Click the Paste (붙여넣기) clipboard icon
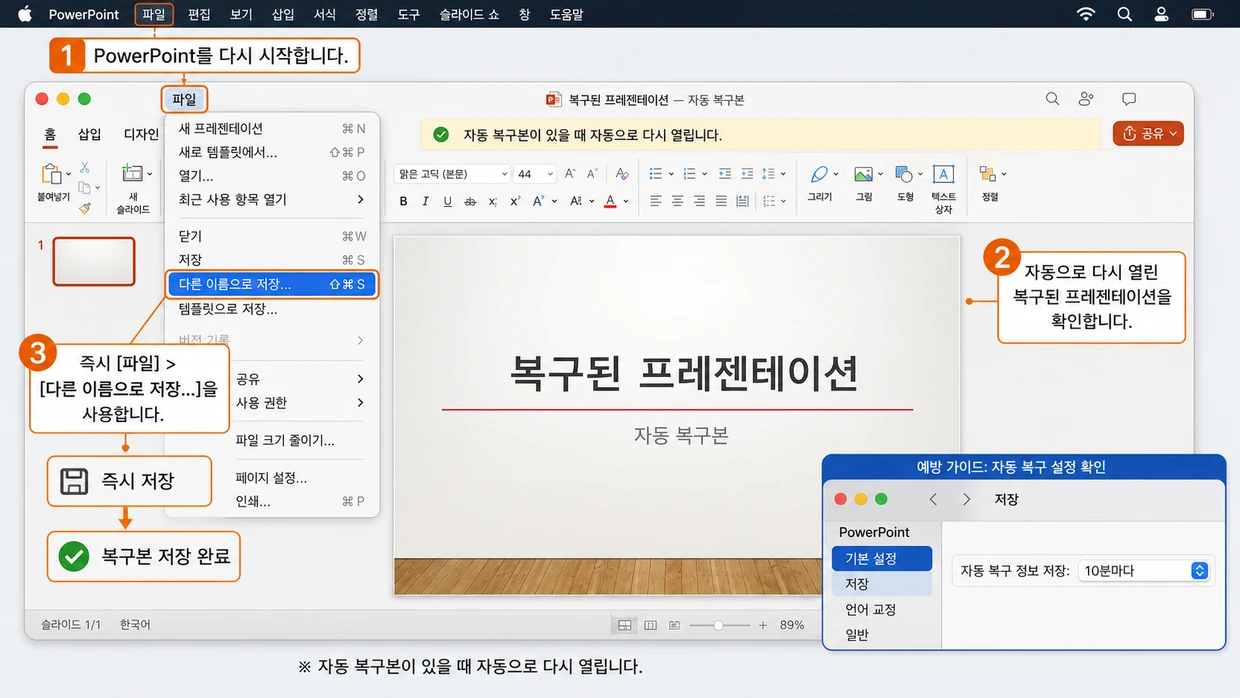Viewport: 1240px width, 698px height. [x=52, y=174]
